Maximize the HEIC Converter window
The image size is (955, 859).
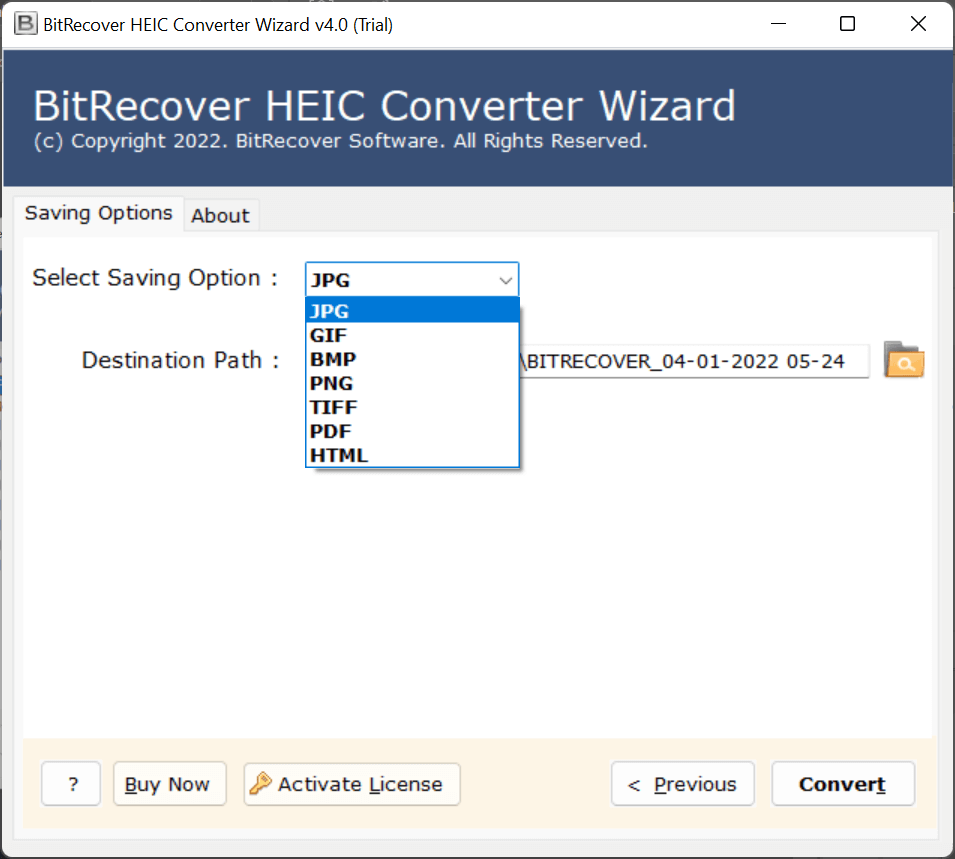coord(847,24)
